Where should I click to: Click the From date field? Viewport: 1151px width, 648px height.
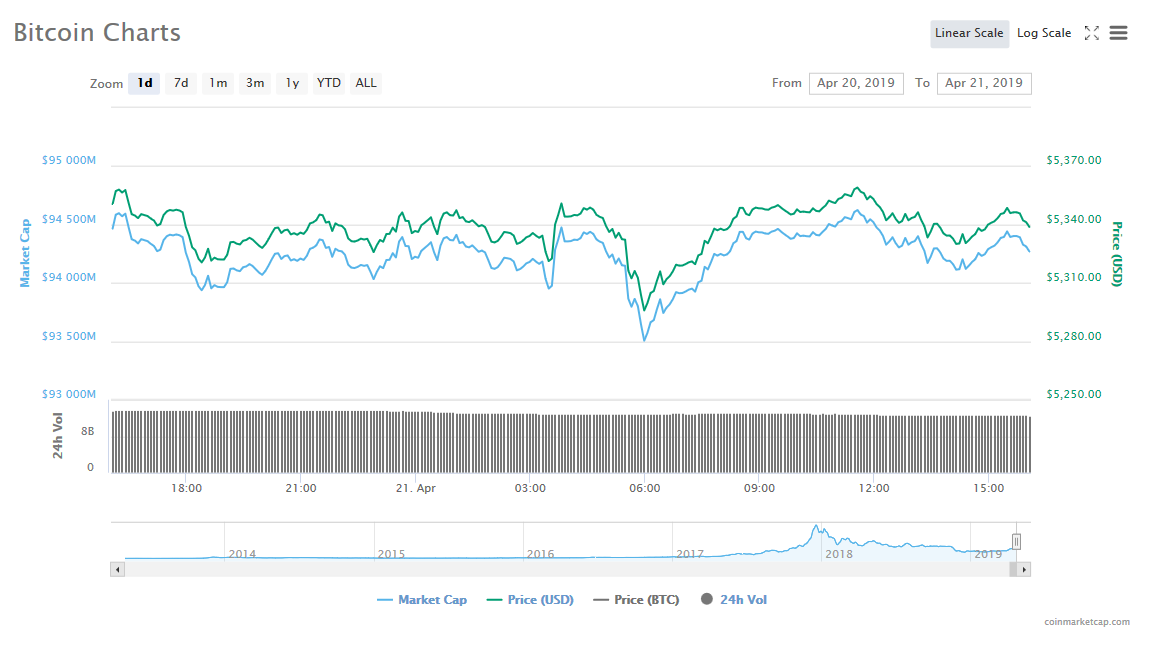pos(856,83)
